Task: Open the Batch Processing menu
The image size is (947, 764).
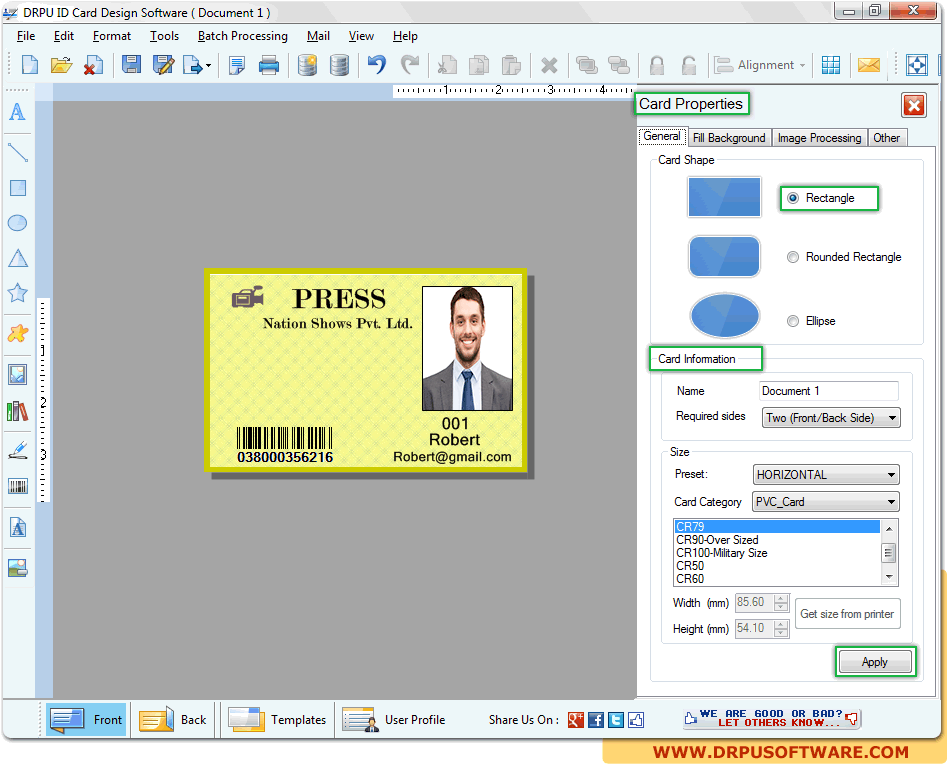Action: (242, 36)
